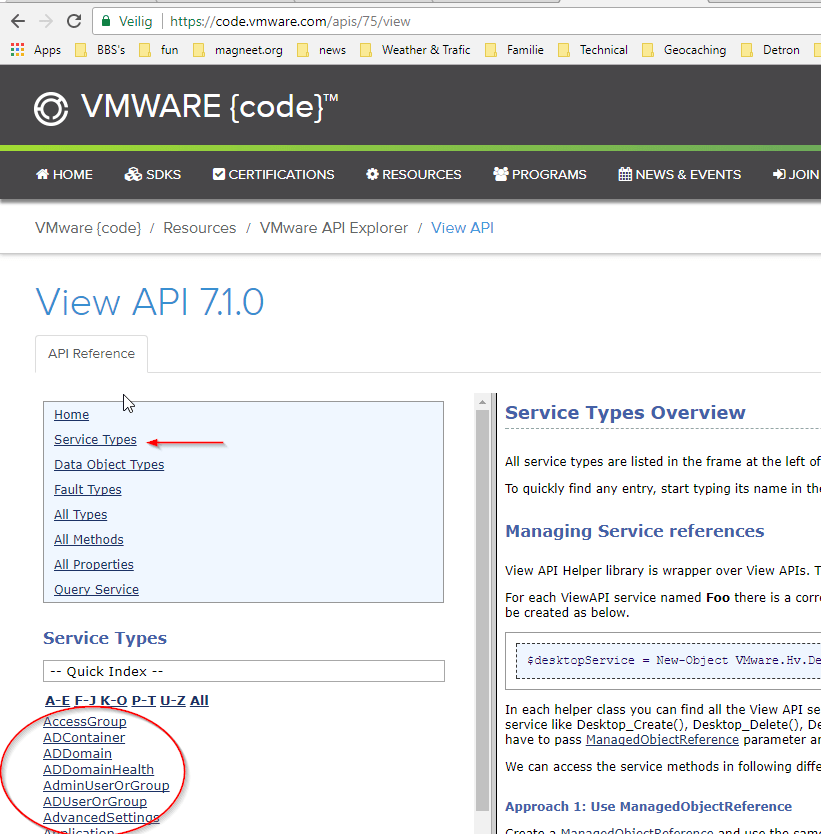The image size is (821, 834).
Task: Open the Query Service link
Action: 97,589
